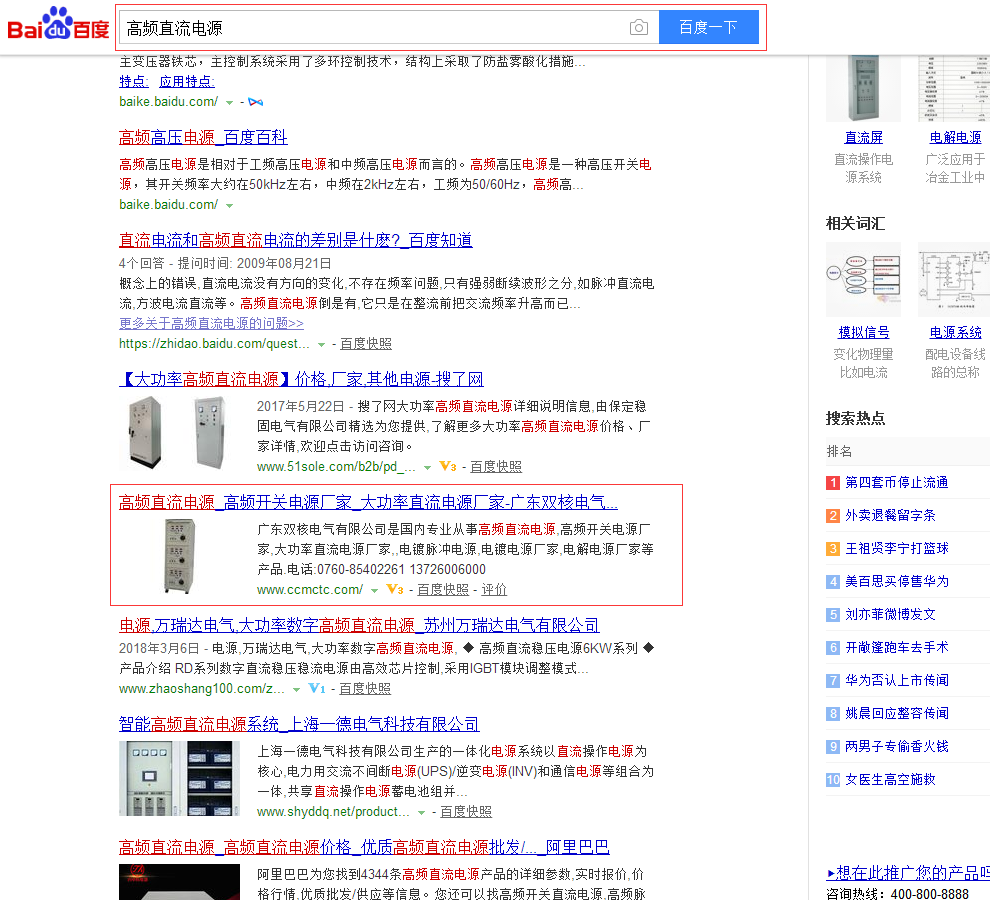The width and height of the screenshot is (990, 900).
Task: Click the V1 badge beside www.zhaoshang100.com
Action: [x=317, y=689]
